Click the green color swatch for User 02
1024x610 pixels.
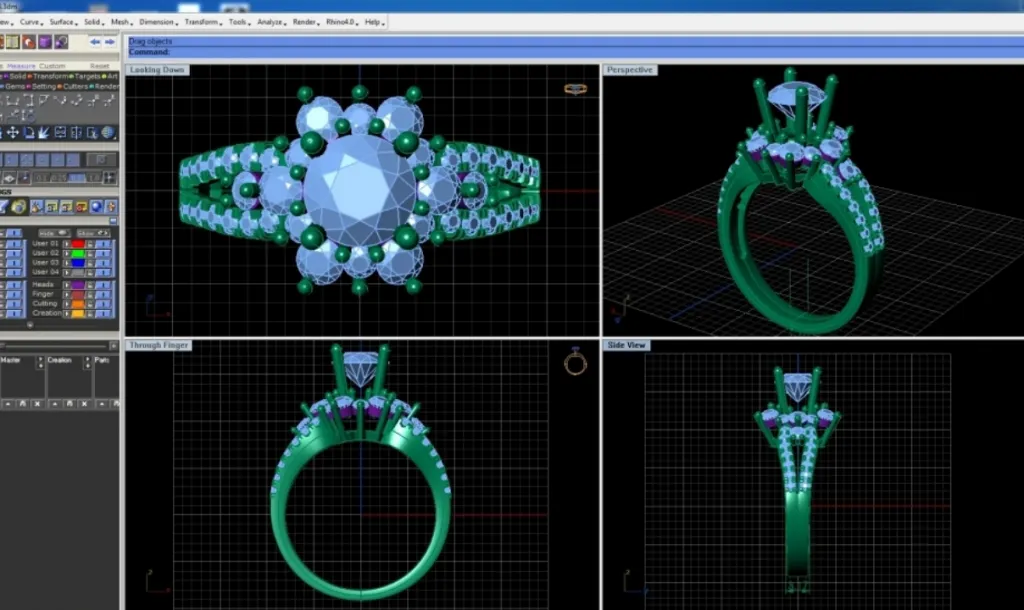pos(77,253)
